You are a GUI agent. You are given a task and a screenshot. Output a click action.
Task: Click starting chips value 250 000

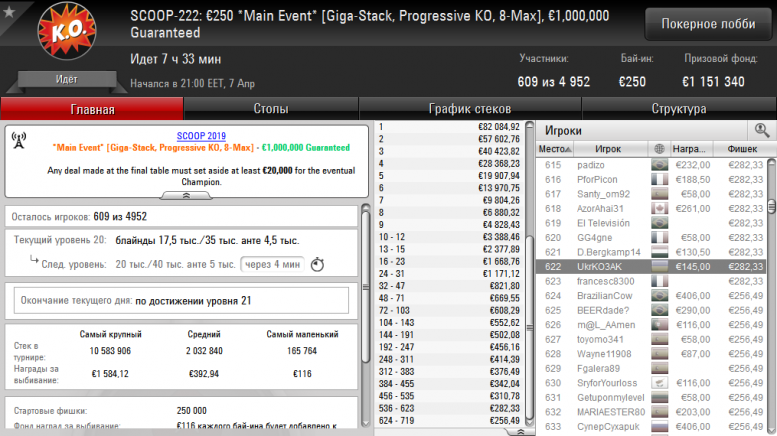[191, 411]
